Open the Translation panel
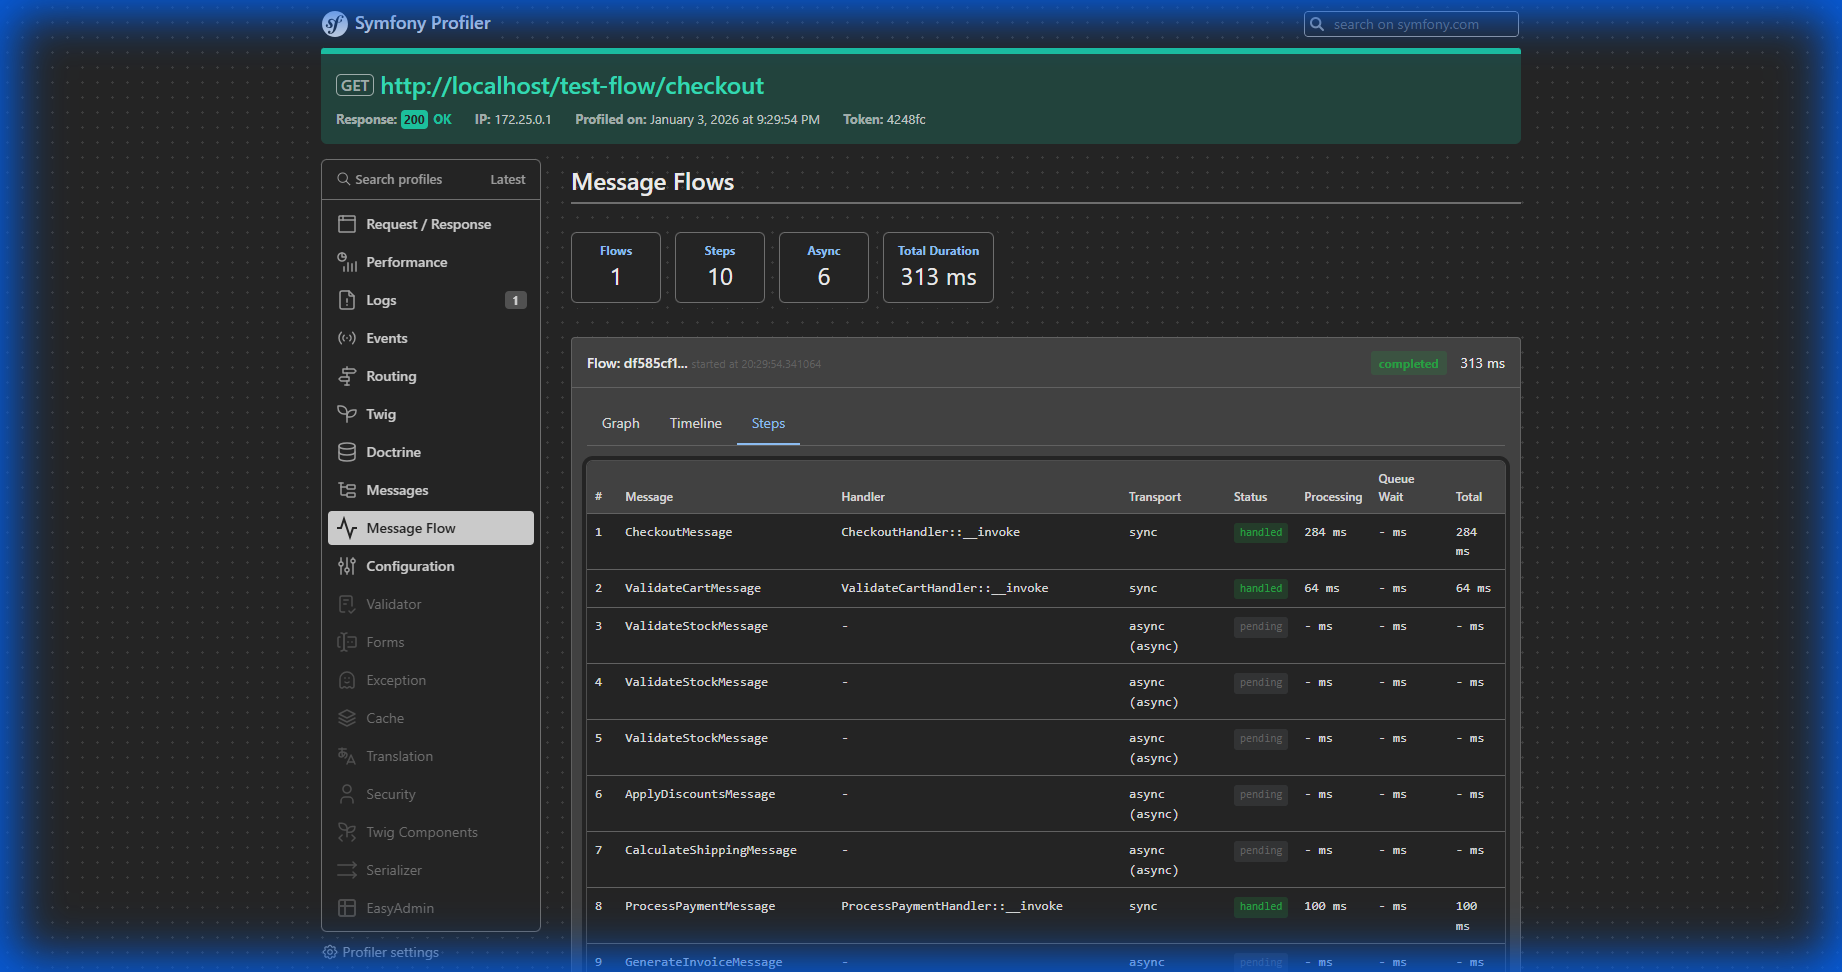Image resolution: width=1842 pixels, height=972 pixels. pyautogui.click(x=399, y=756)
